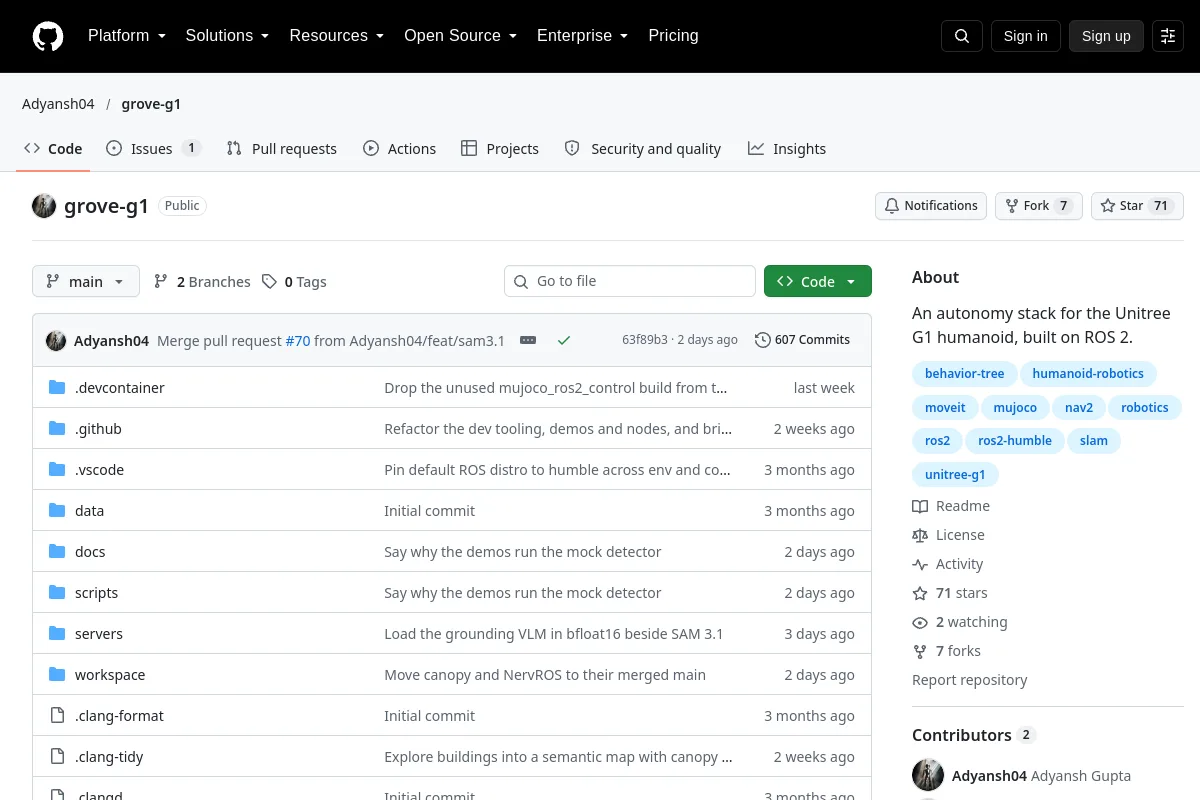Open the green Code dropdown button
The image size is (1200, 800).
(818, 282)
